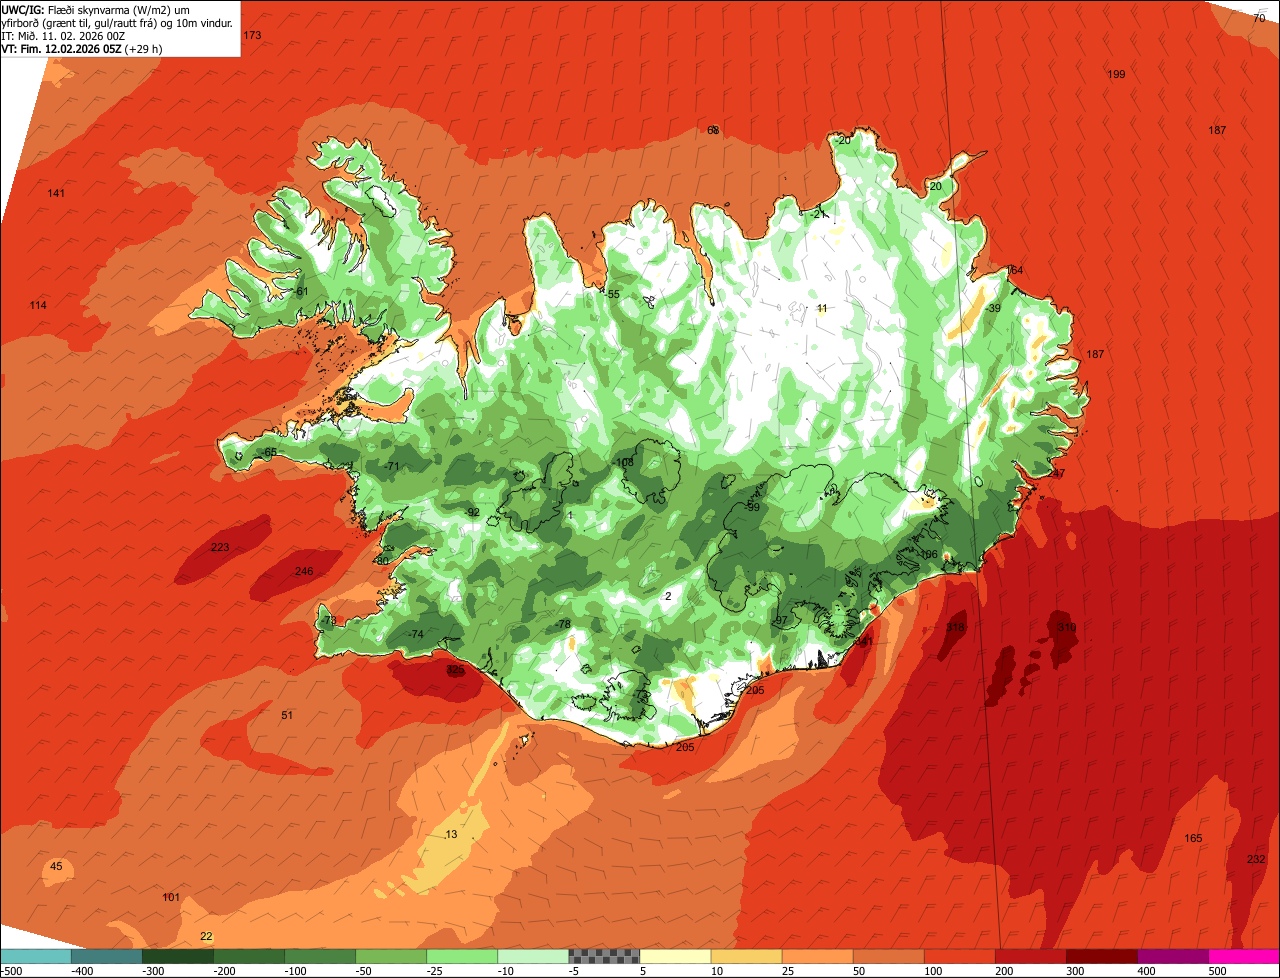Image resolution: width=1280 pixels, height=978 pixels.
Task: Click the -25 to -10 light green legend swatch
Action: [x=462, y=956]
